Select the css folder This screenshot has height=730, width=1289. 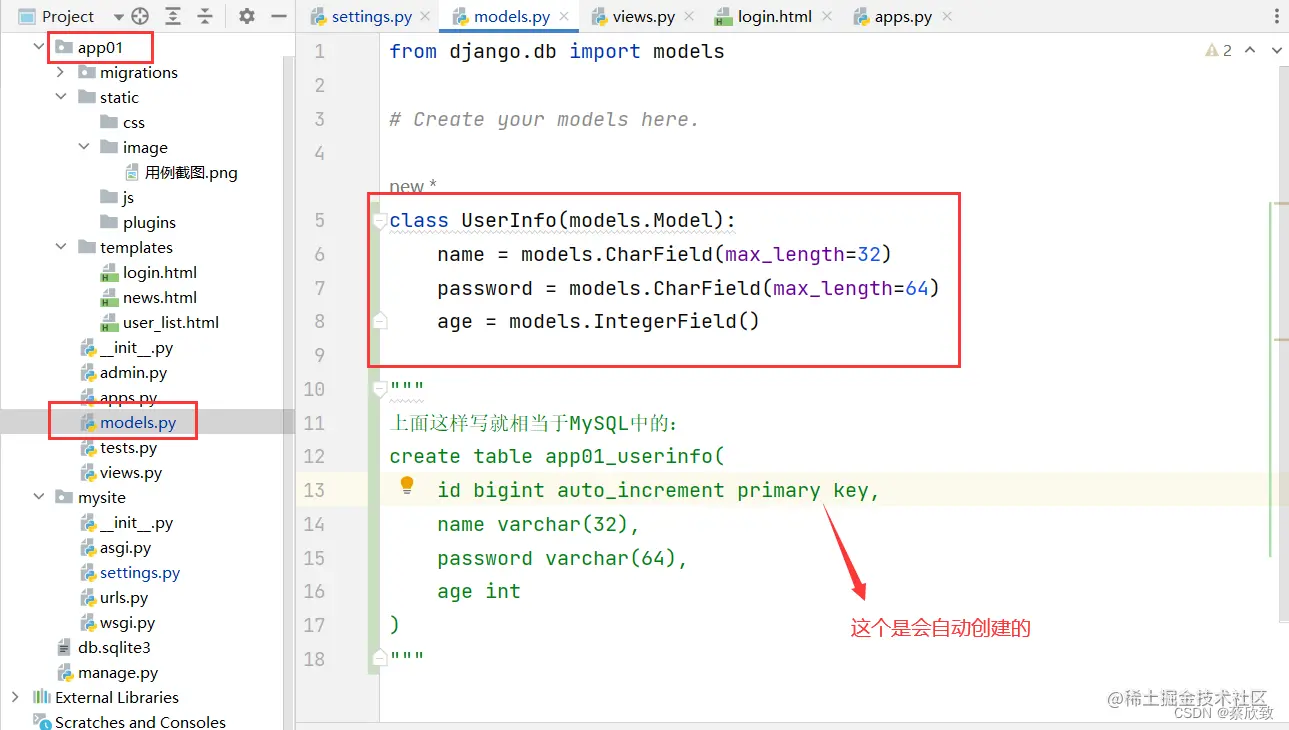123,122
